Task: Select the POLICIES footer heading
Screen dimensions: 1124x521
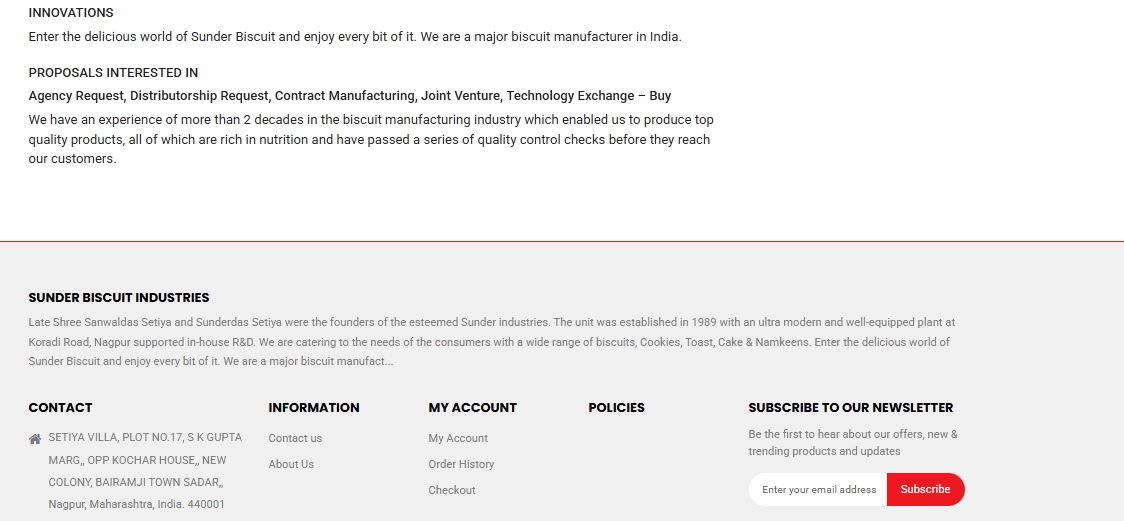Action: click(x=616, y=407)
